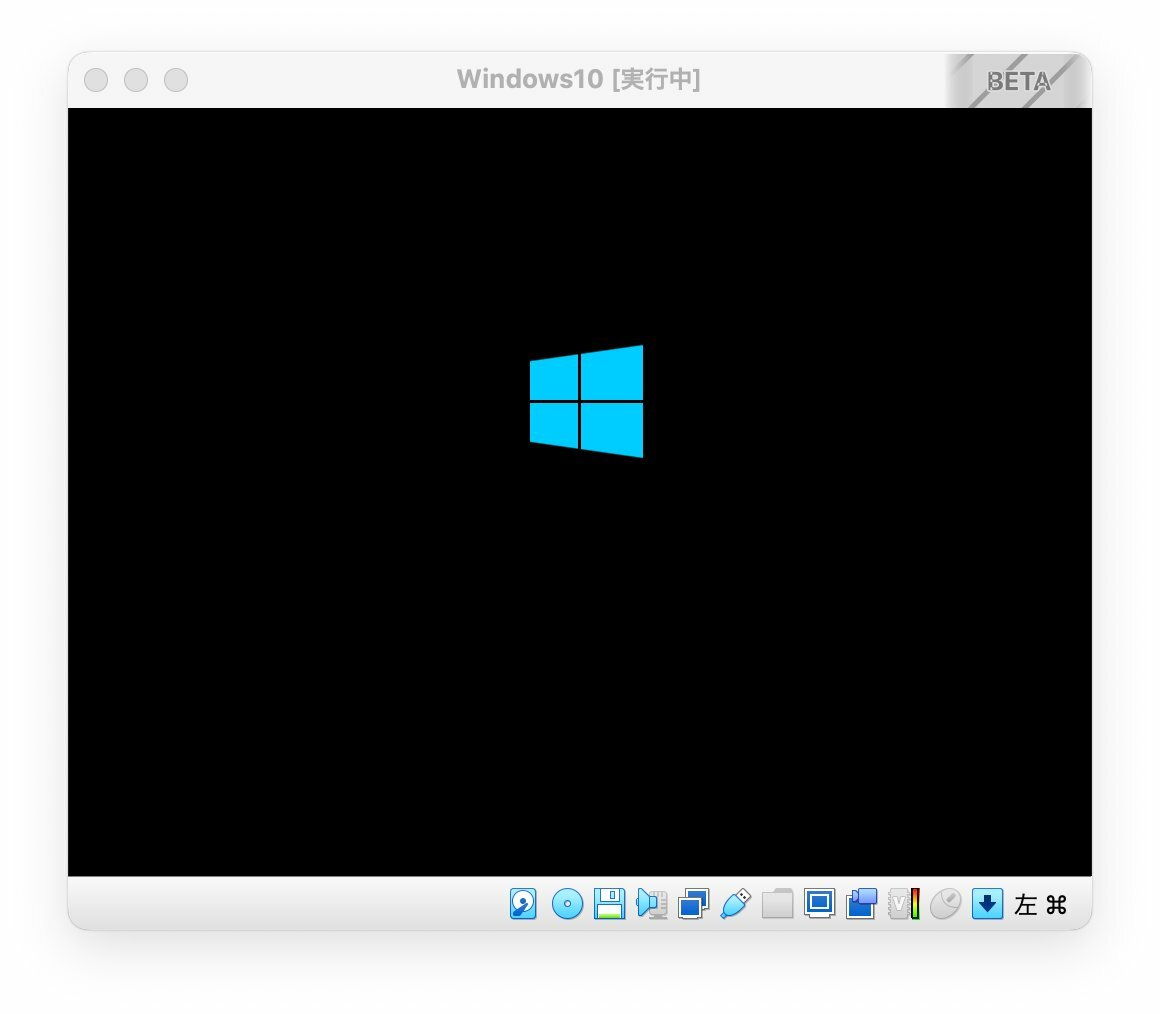Click the mouse integration status icon

pos(945,904)
